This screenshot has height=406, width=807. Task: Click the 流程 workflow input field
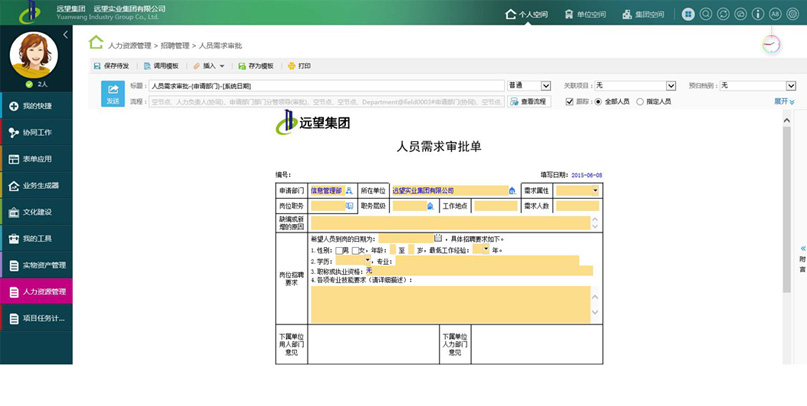click(x=327, y=102)
